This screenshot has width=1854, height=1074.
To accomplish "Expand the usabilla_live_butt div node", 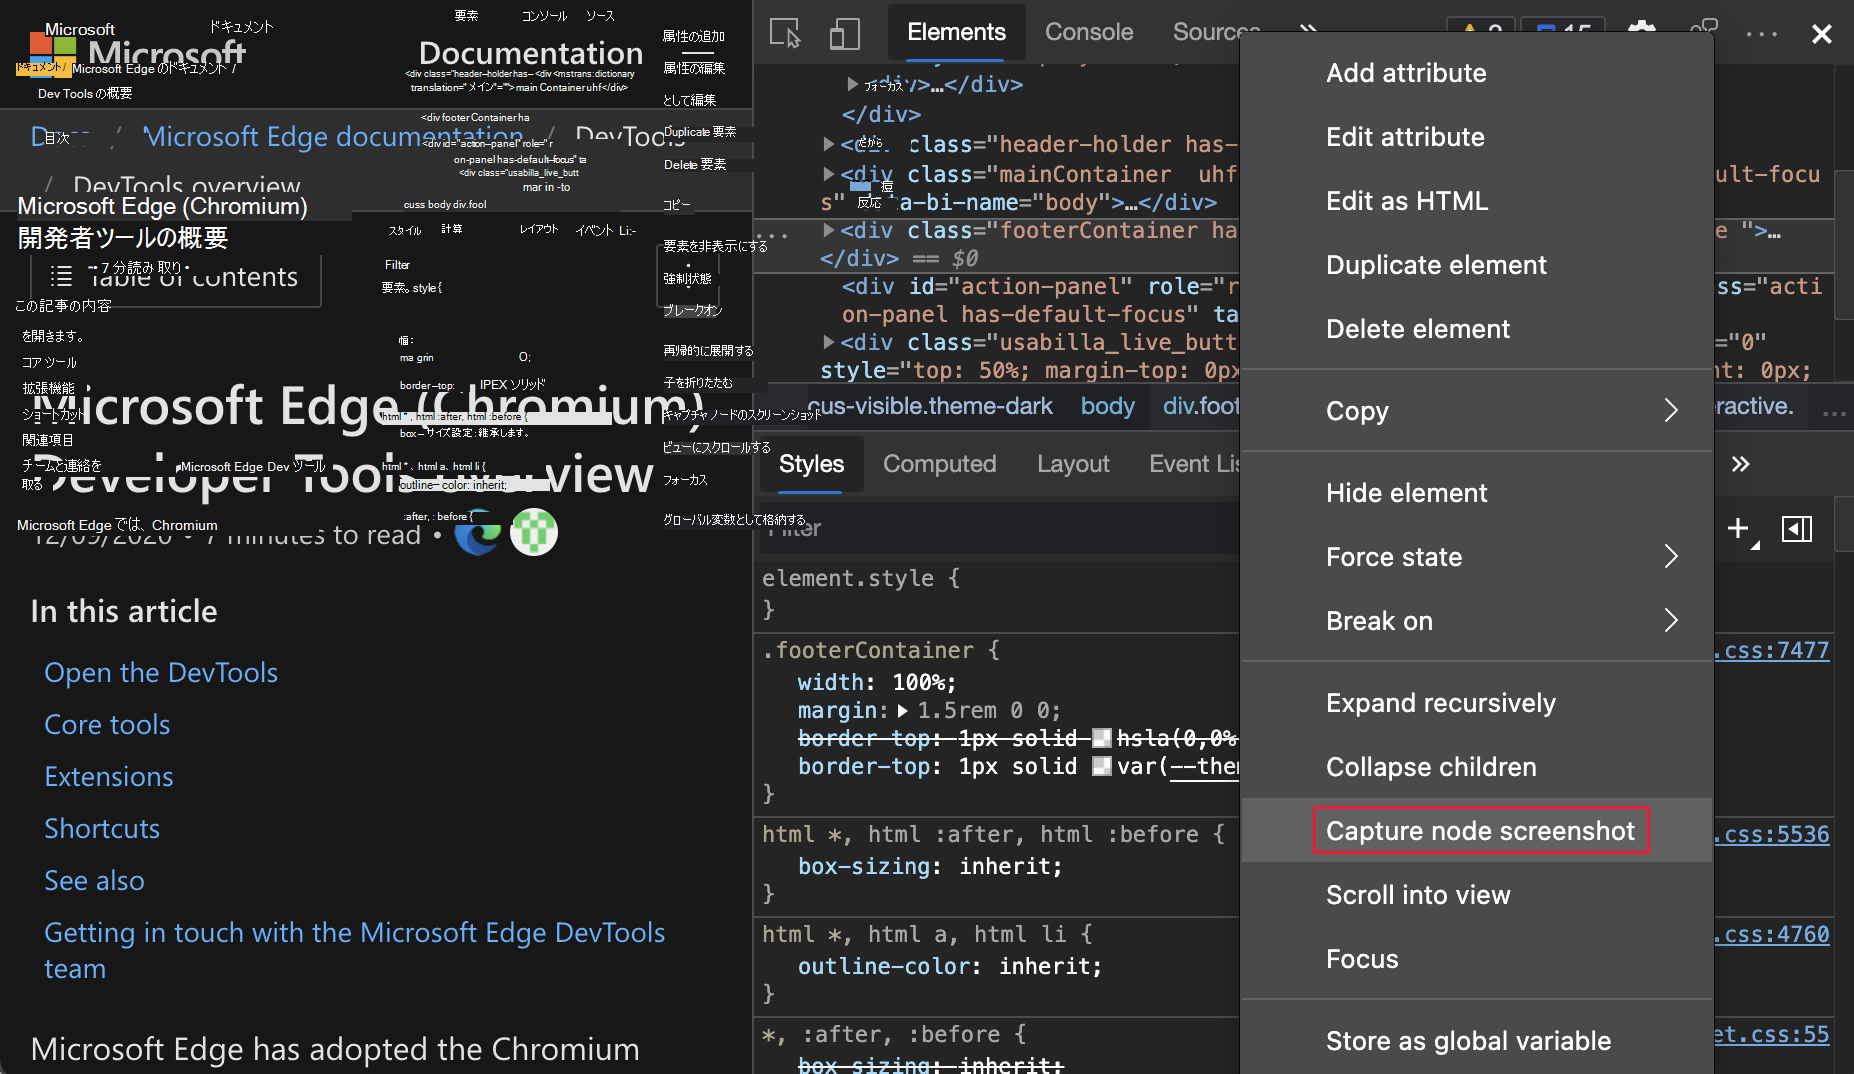I will click(829, 342).
